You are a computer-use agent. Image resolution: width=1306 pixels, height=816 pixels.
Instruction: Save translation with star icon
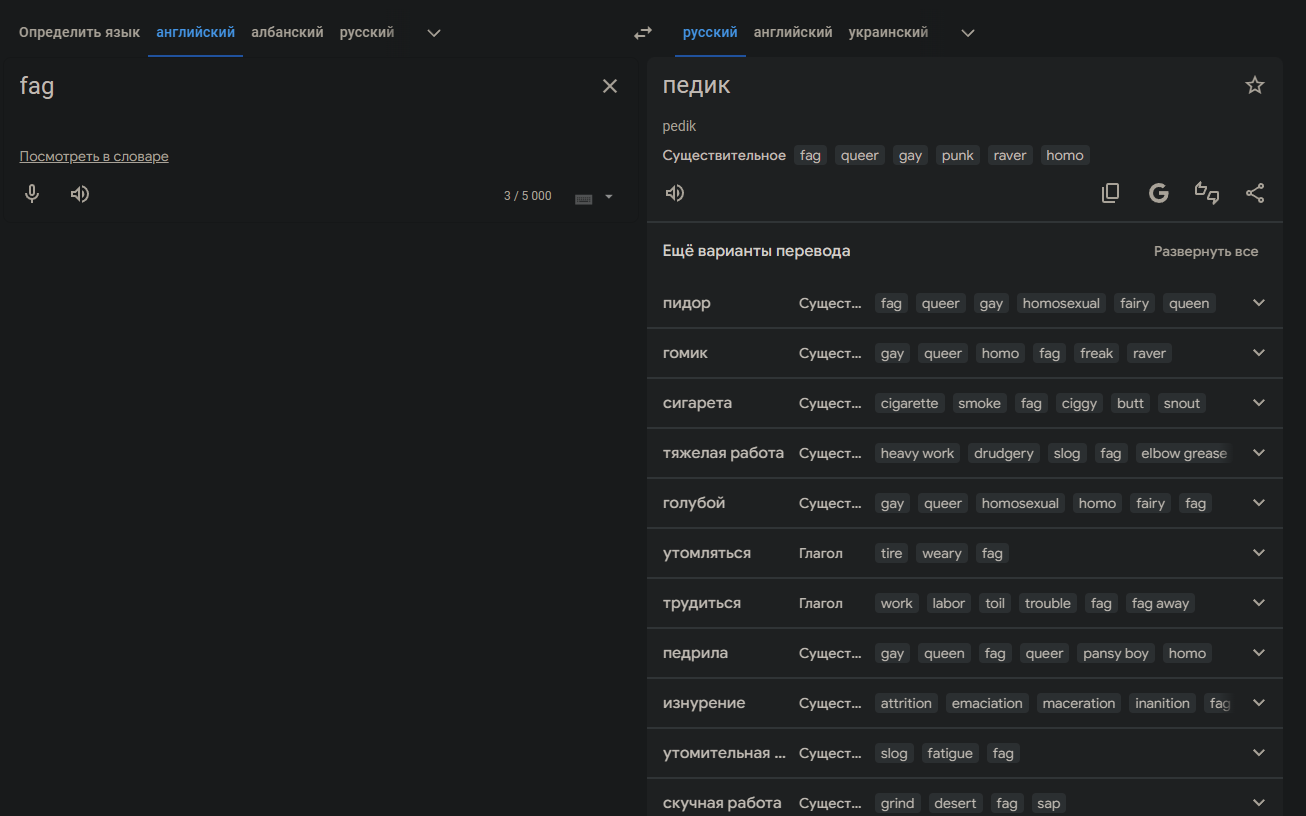(x=1255, y=85)
